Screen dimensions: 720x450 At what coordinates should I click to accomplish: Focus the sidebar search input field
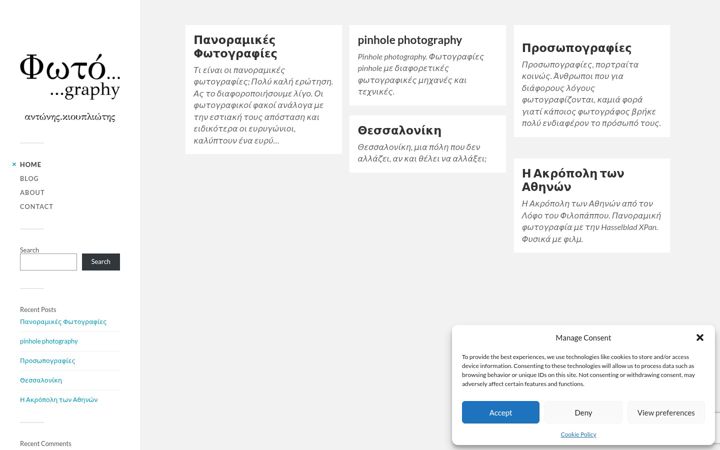click(x=48, y=262)
